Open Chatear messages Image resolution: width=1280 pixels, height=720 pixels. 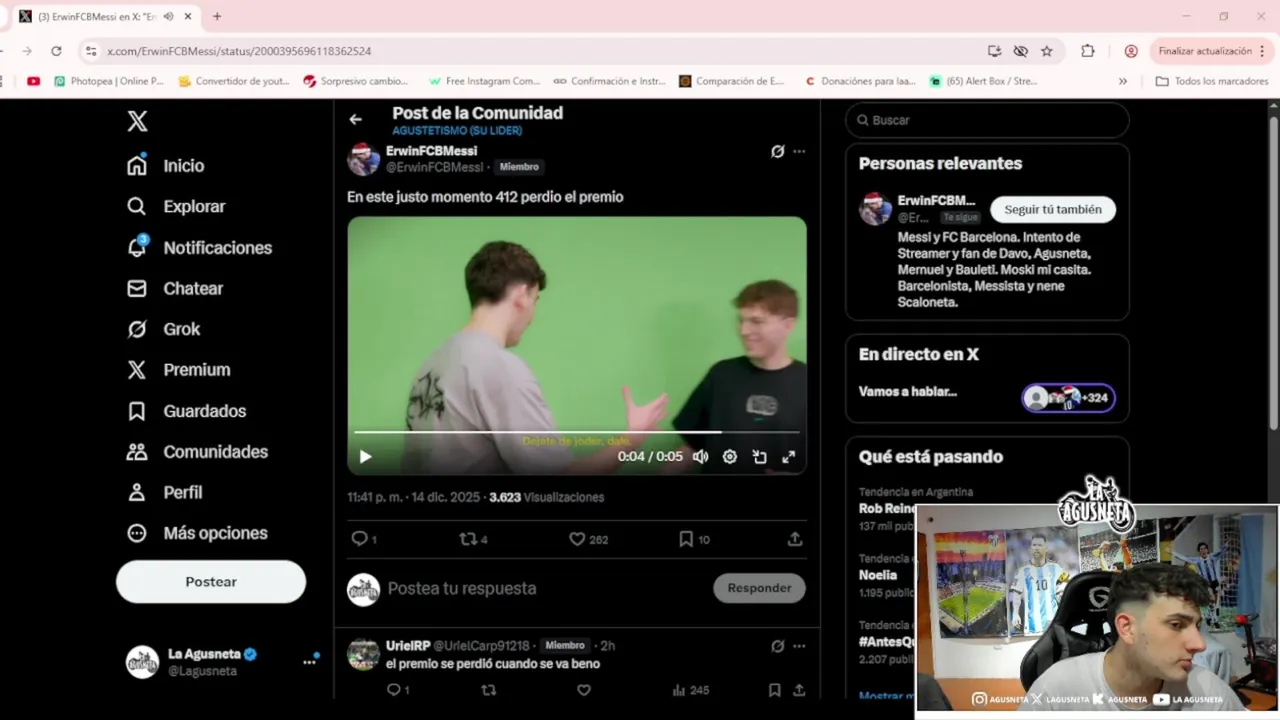point(175,289)
